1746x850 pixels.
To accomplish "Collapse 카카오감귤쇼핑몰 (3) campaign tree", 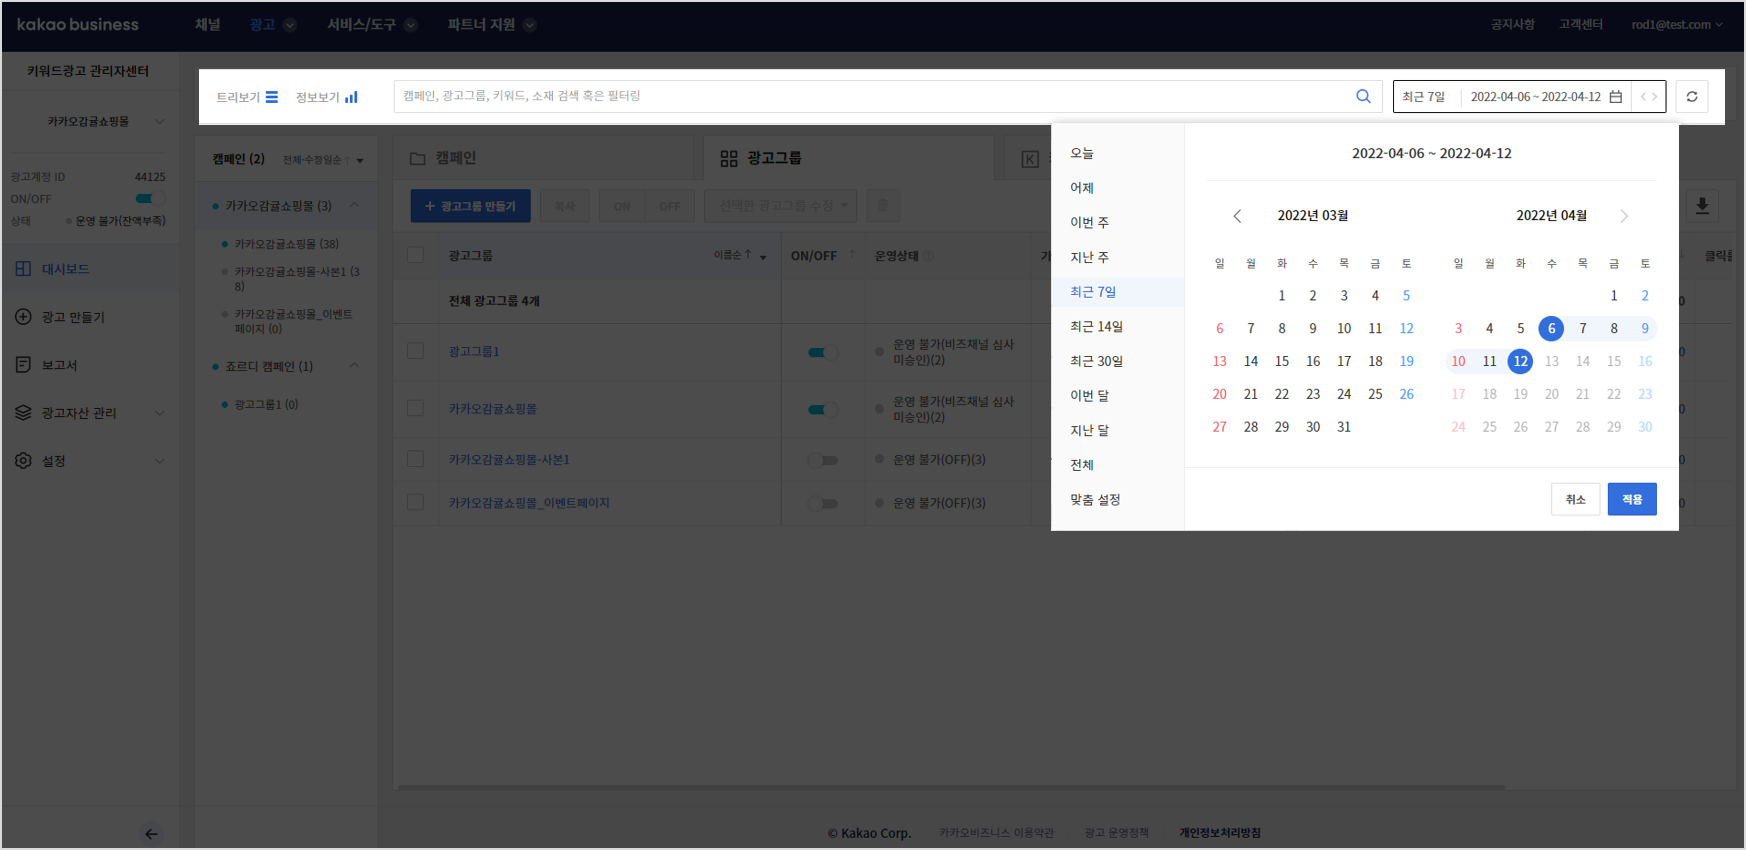I will click(x=354, y=206).
